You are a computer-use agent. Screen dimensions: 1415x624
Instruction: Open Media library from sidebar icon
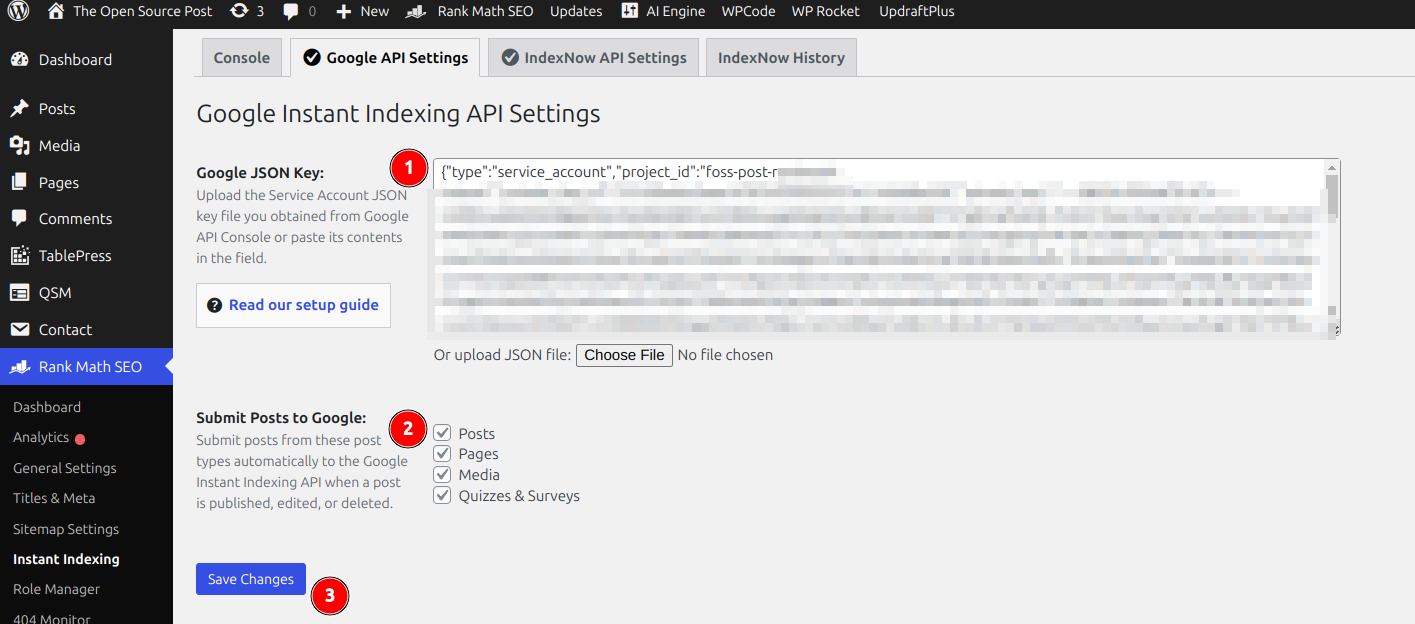coord(19,145)
